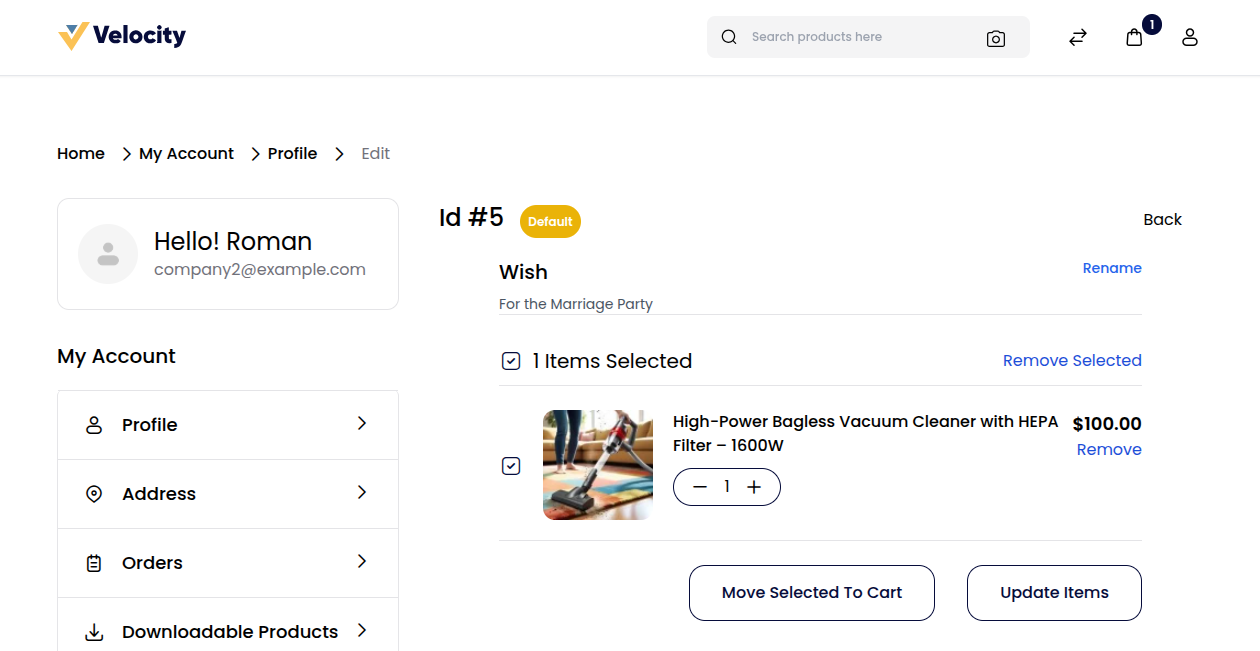Open Downloadable Products menu item

[229, 631]
